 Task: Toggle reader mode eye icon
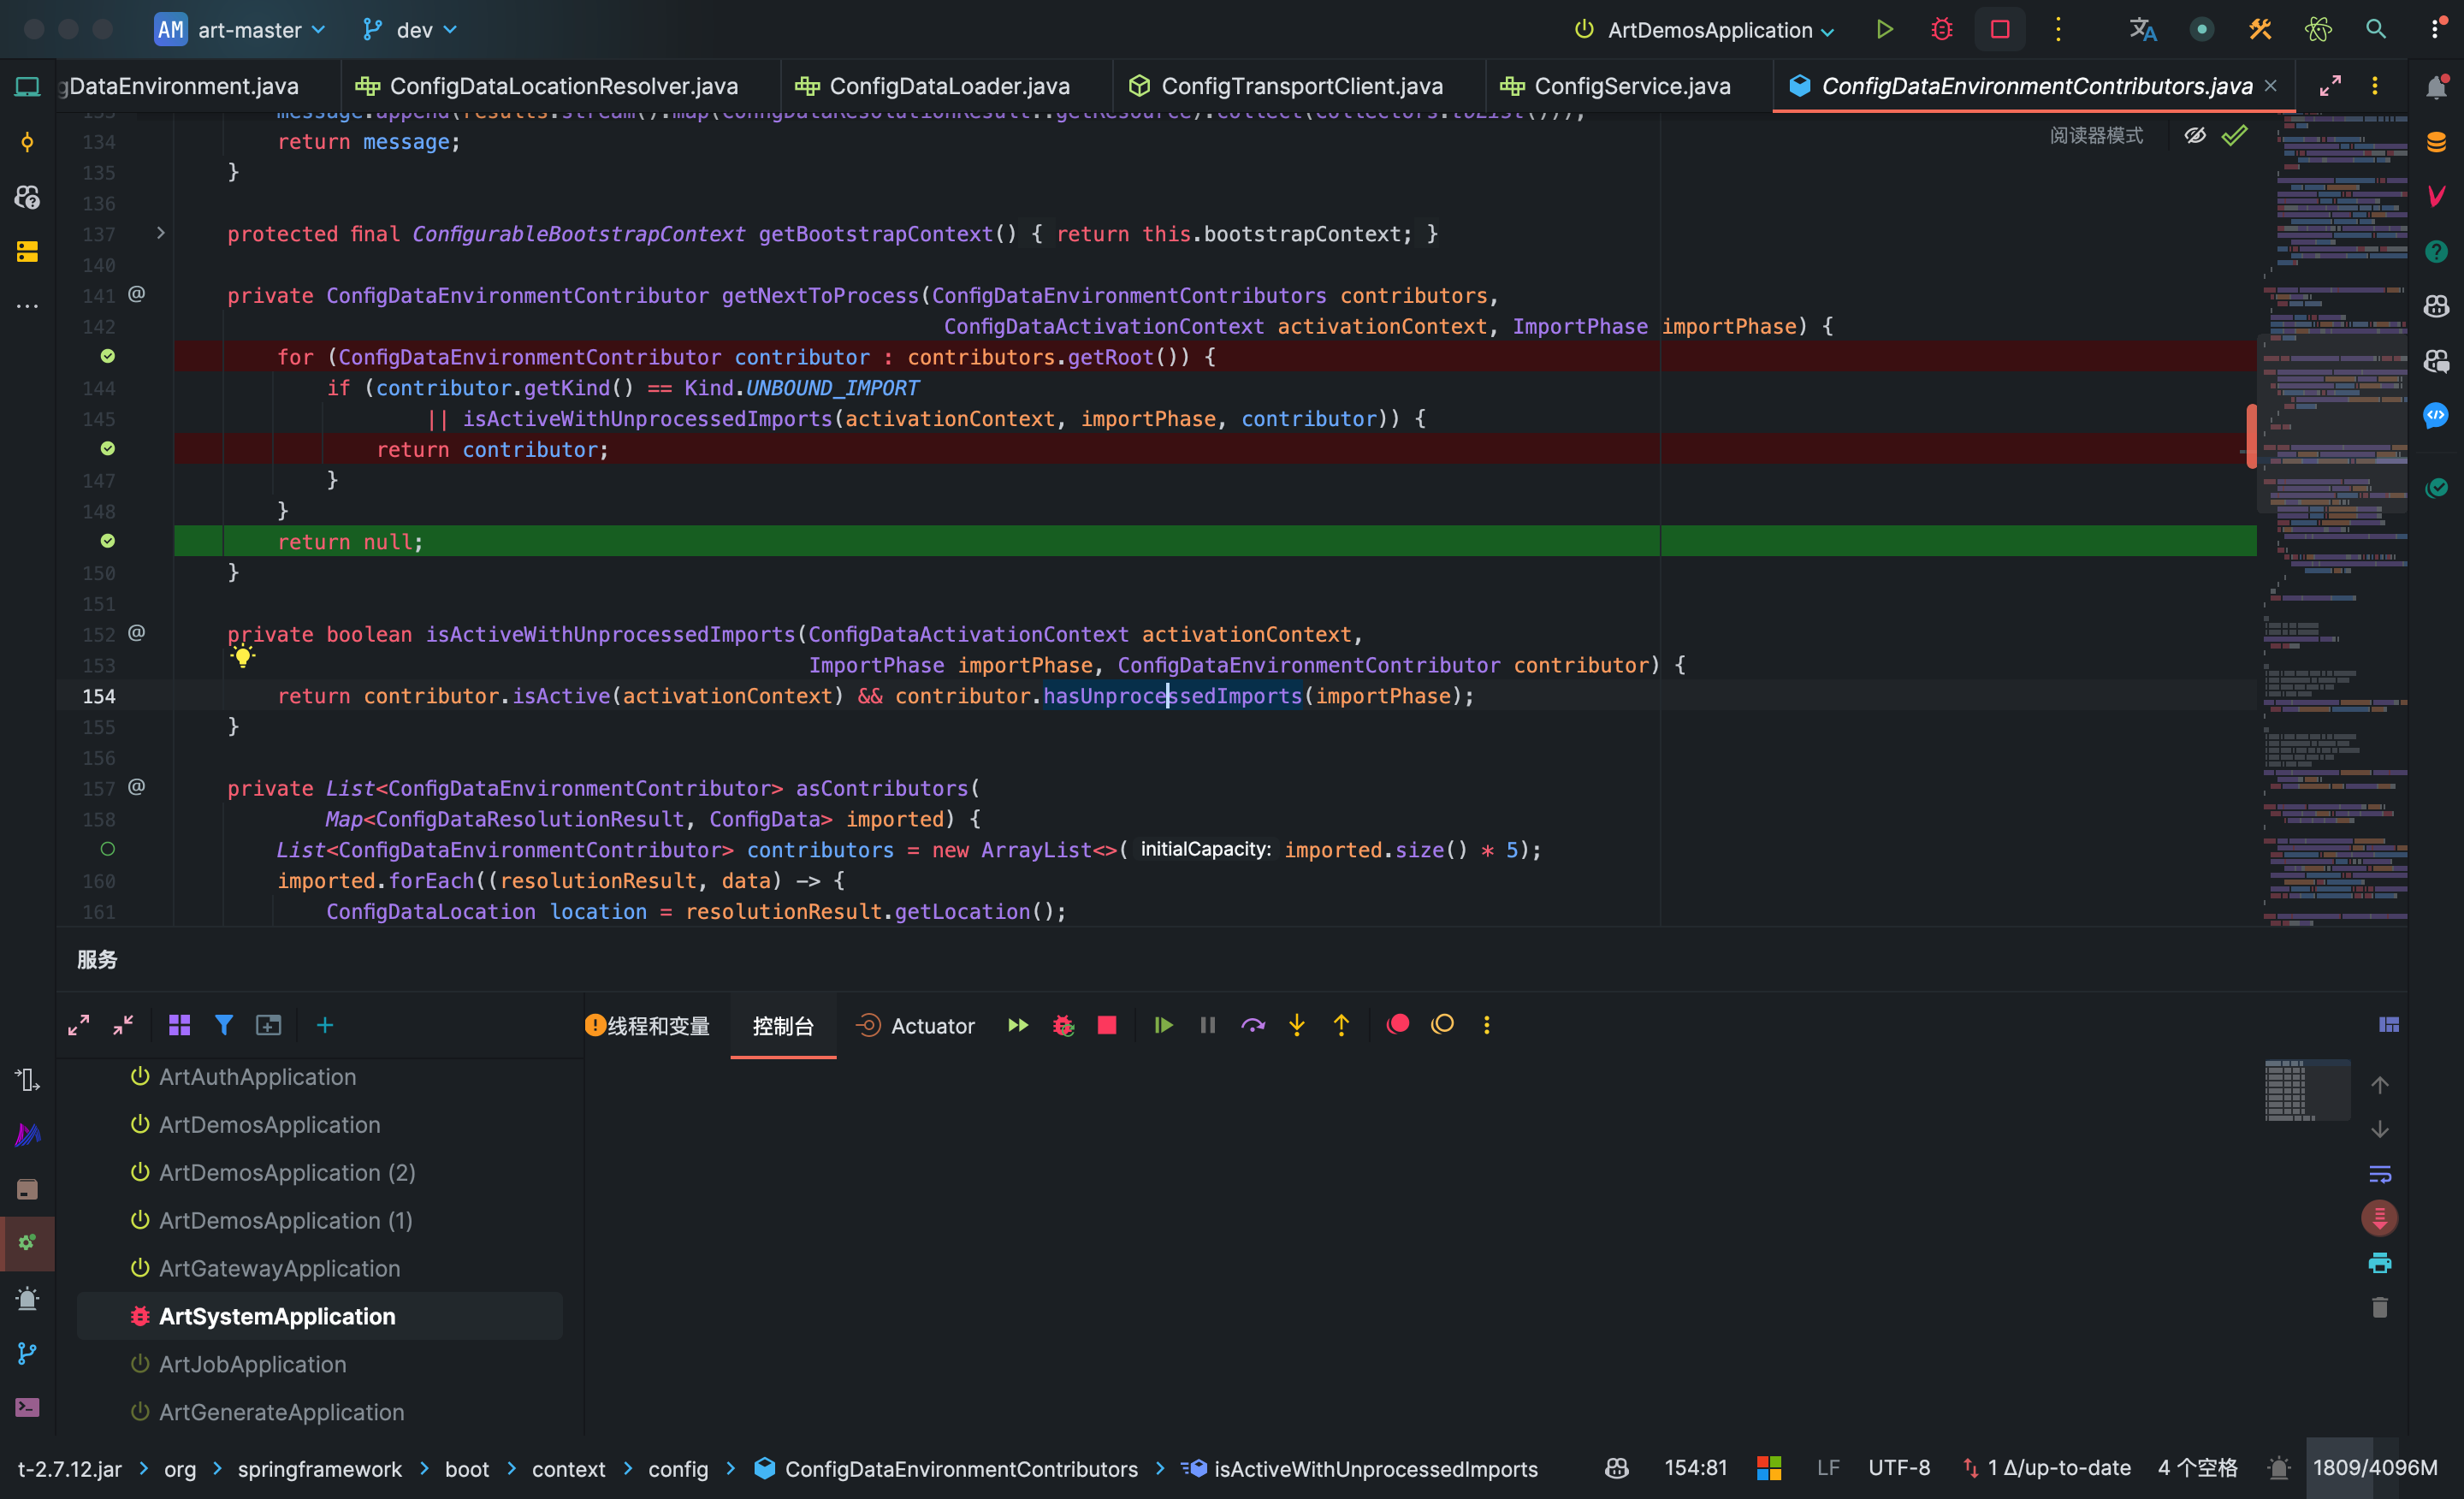point(2194,135)
